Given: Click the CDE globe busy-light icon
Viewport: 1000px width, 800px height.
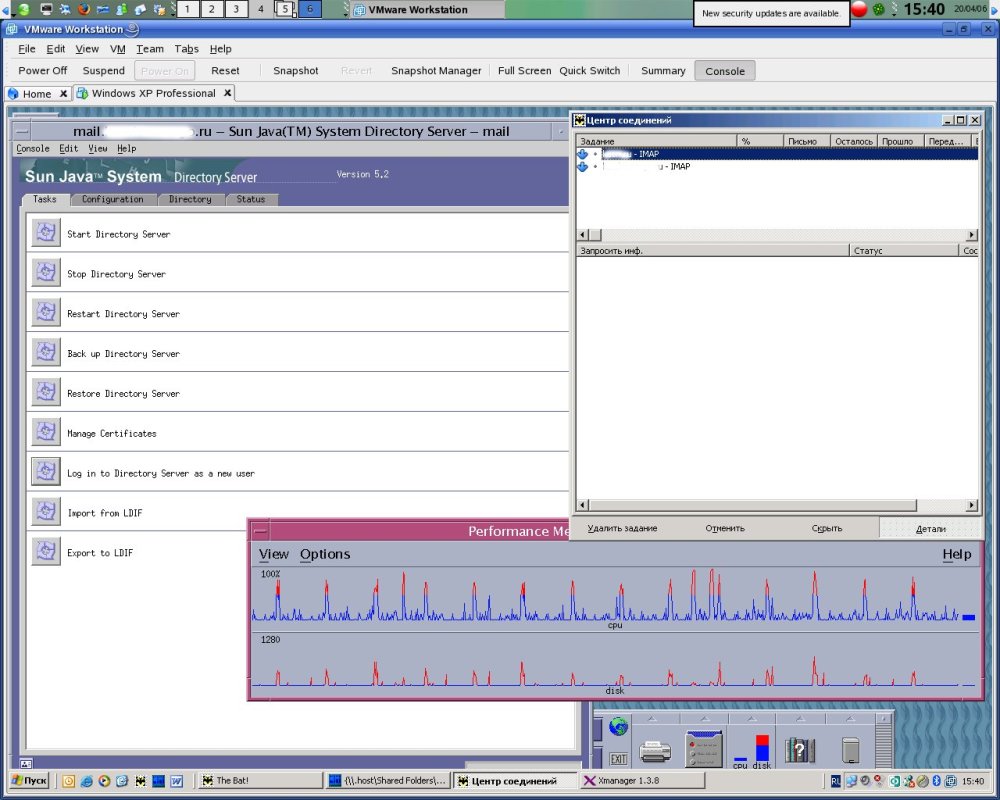Looking at the screenshot, I should pyautogui.click(x=618, y=727).
